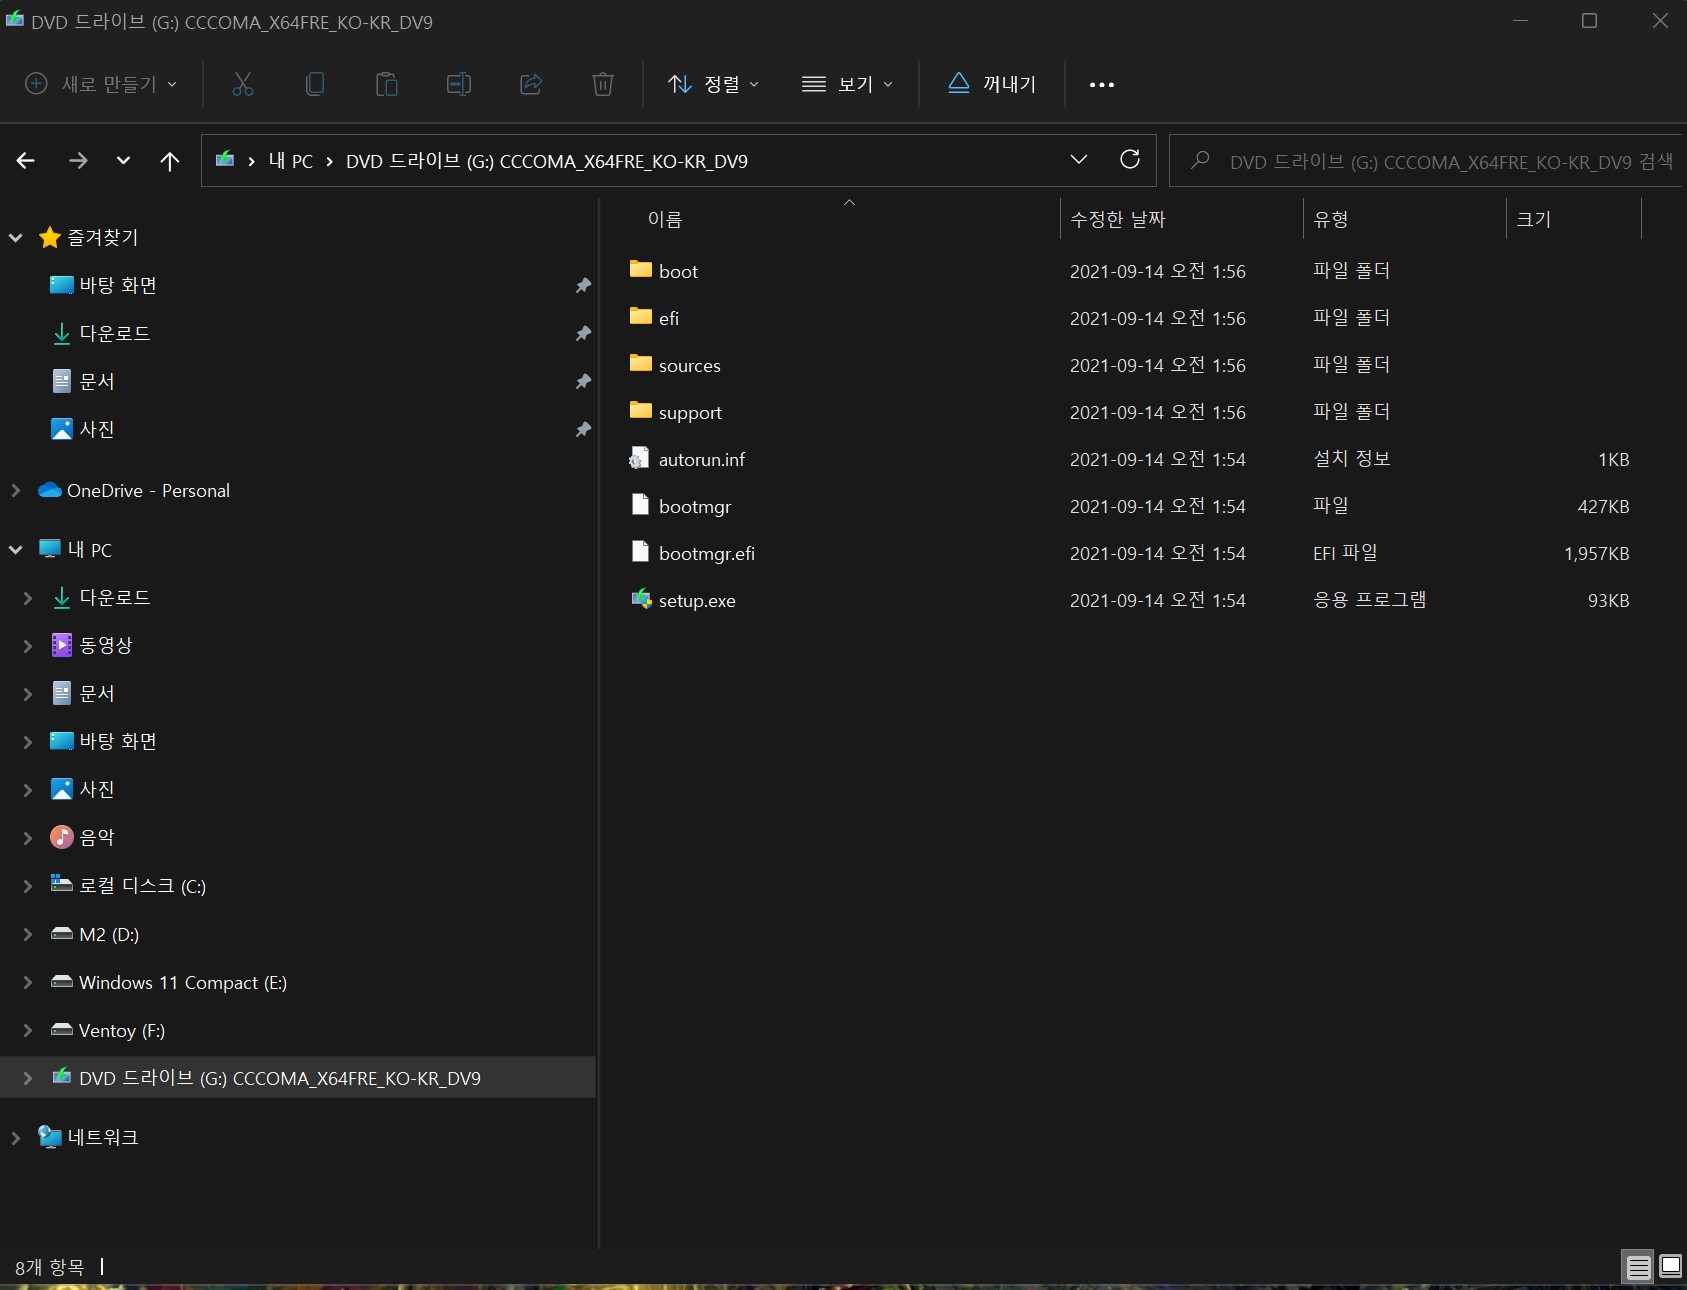Viewport: 1687px width, 1290px height.
Task: Switch to details view layout icon
Action: pyautogui.click(x=1638, y=1267)
